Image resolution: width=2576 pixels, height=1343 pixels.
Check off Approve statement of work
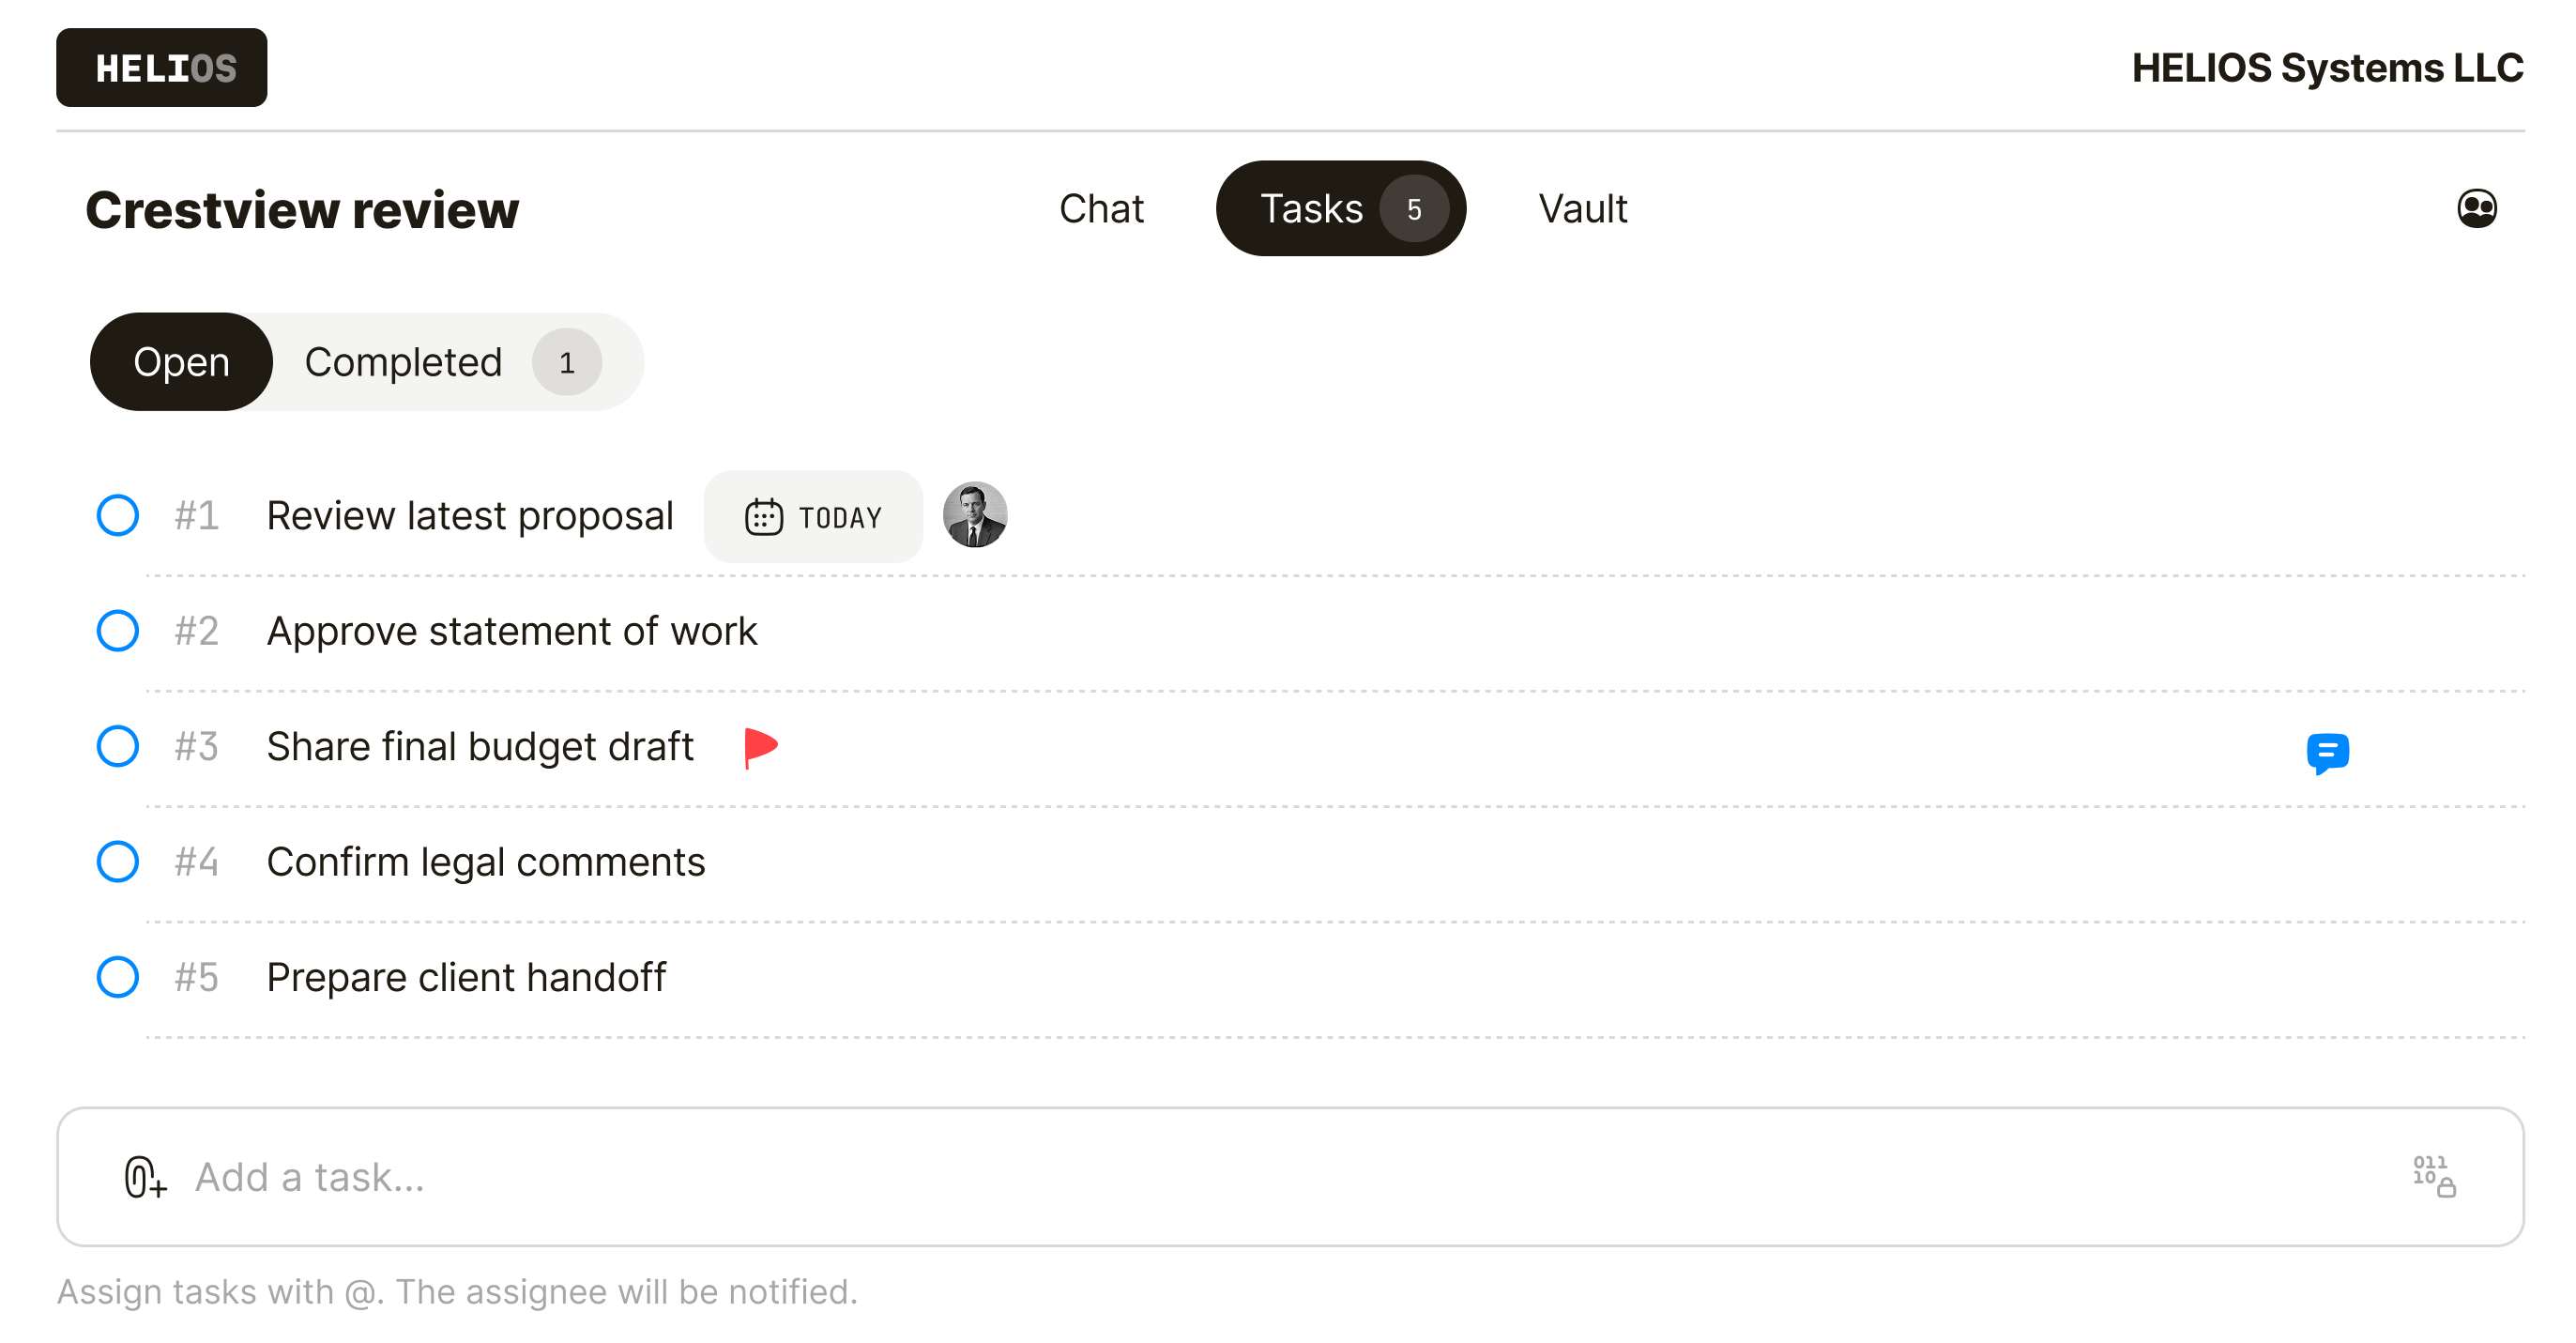(117, 630)
